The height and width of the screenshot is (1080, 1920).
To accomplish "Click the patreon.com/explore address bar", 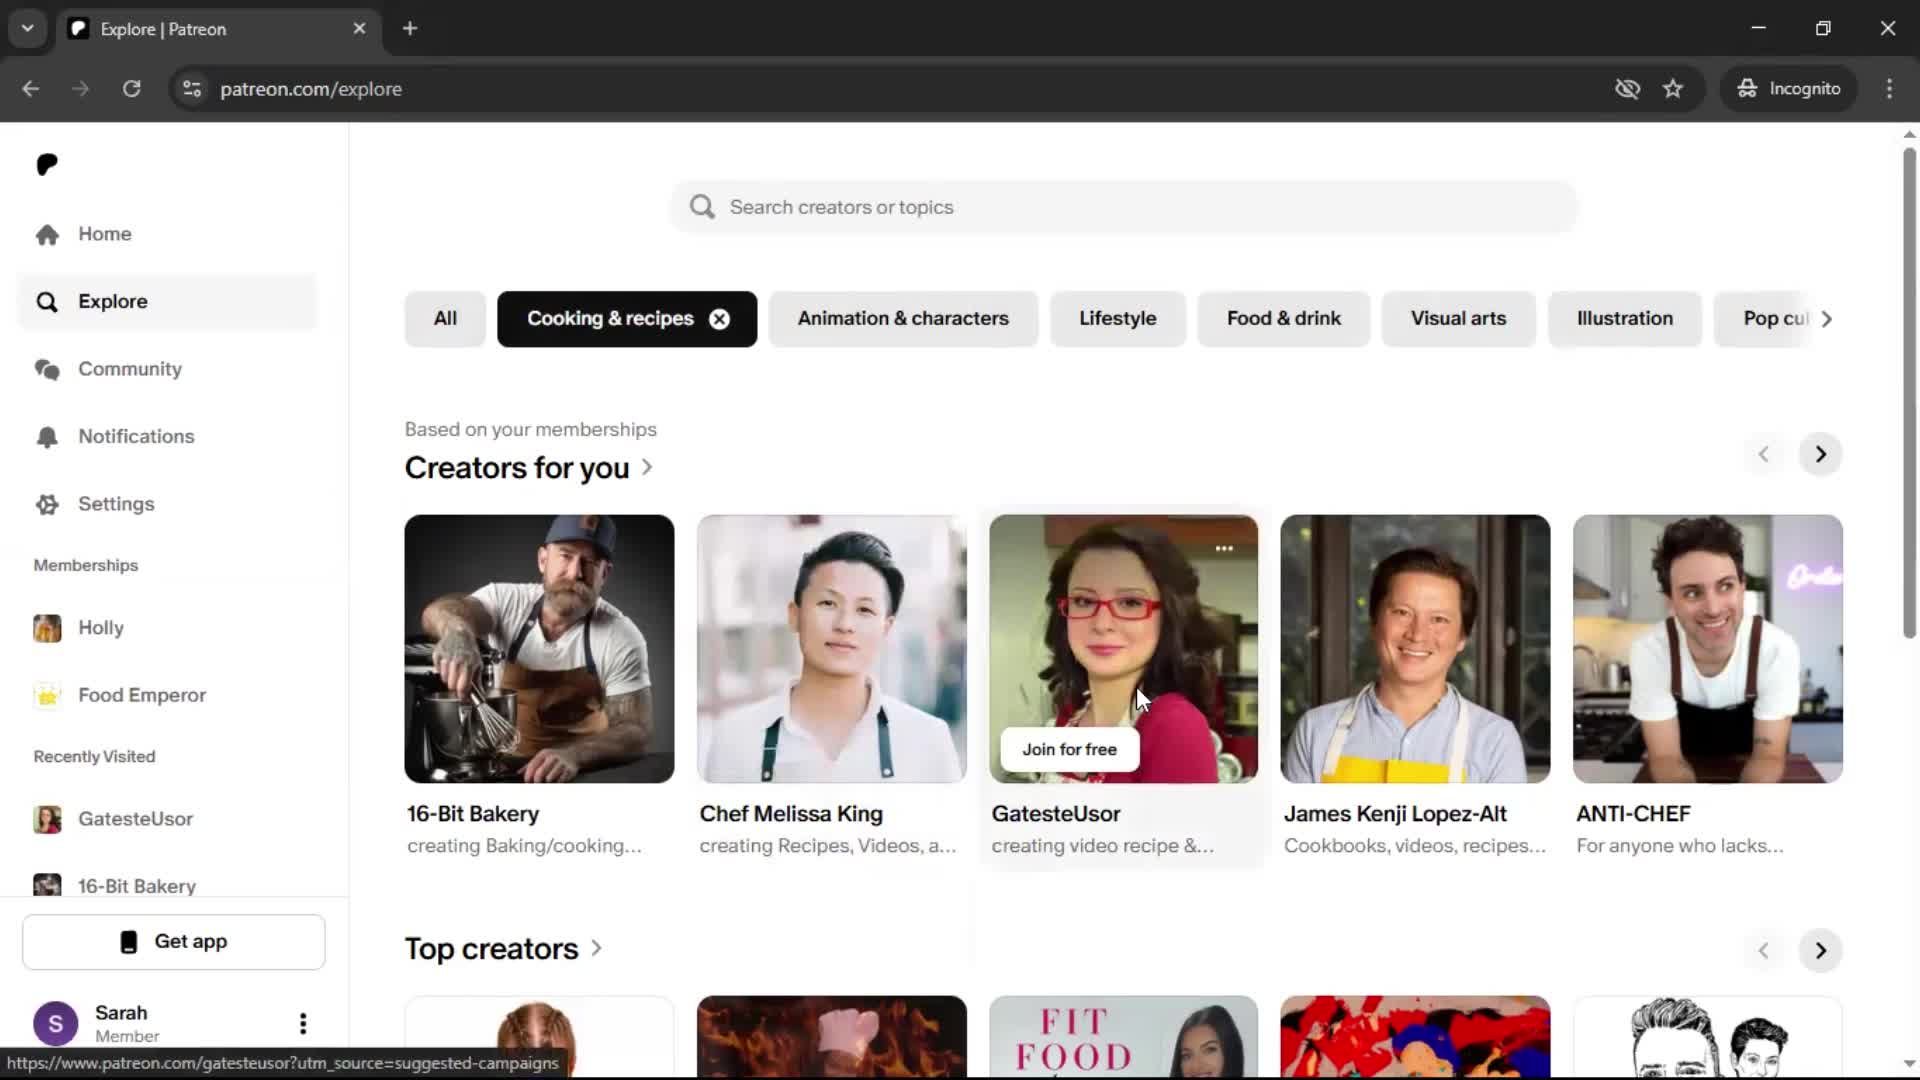I will 310,89.
